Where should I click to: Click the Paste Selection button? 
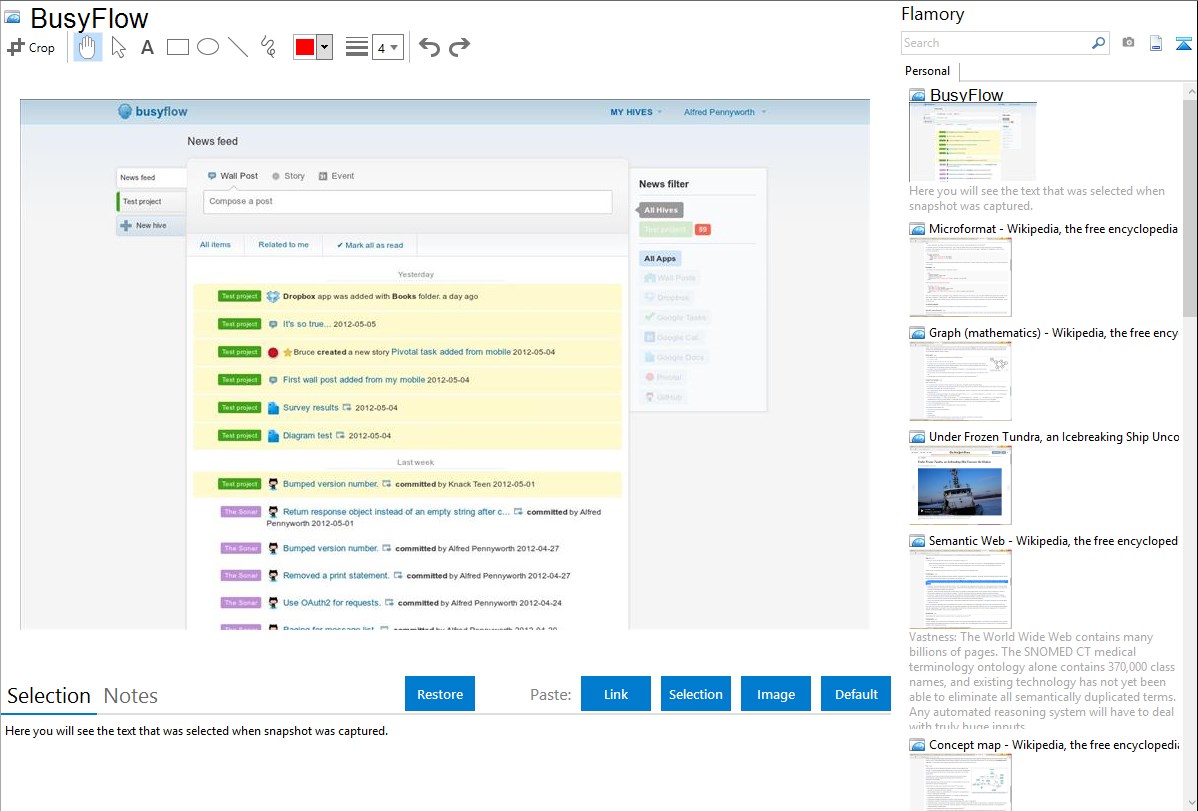(x=695, y=694)
